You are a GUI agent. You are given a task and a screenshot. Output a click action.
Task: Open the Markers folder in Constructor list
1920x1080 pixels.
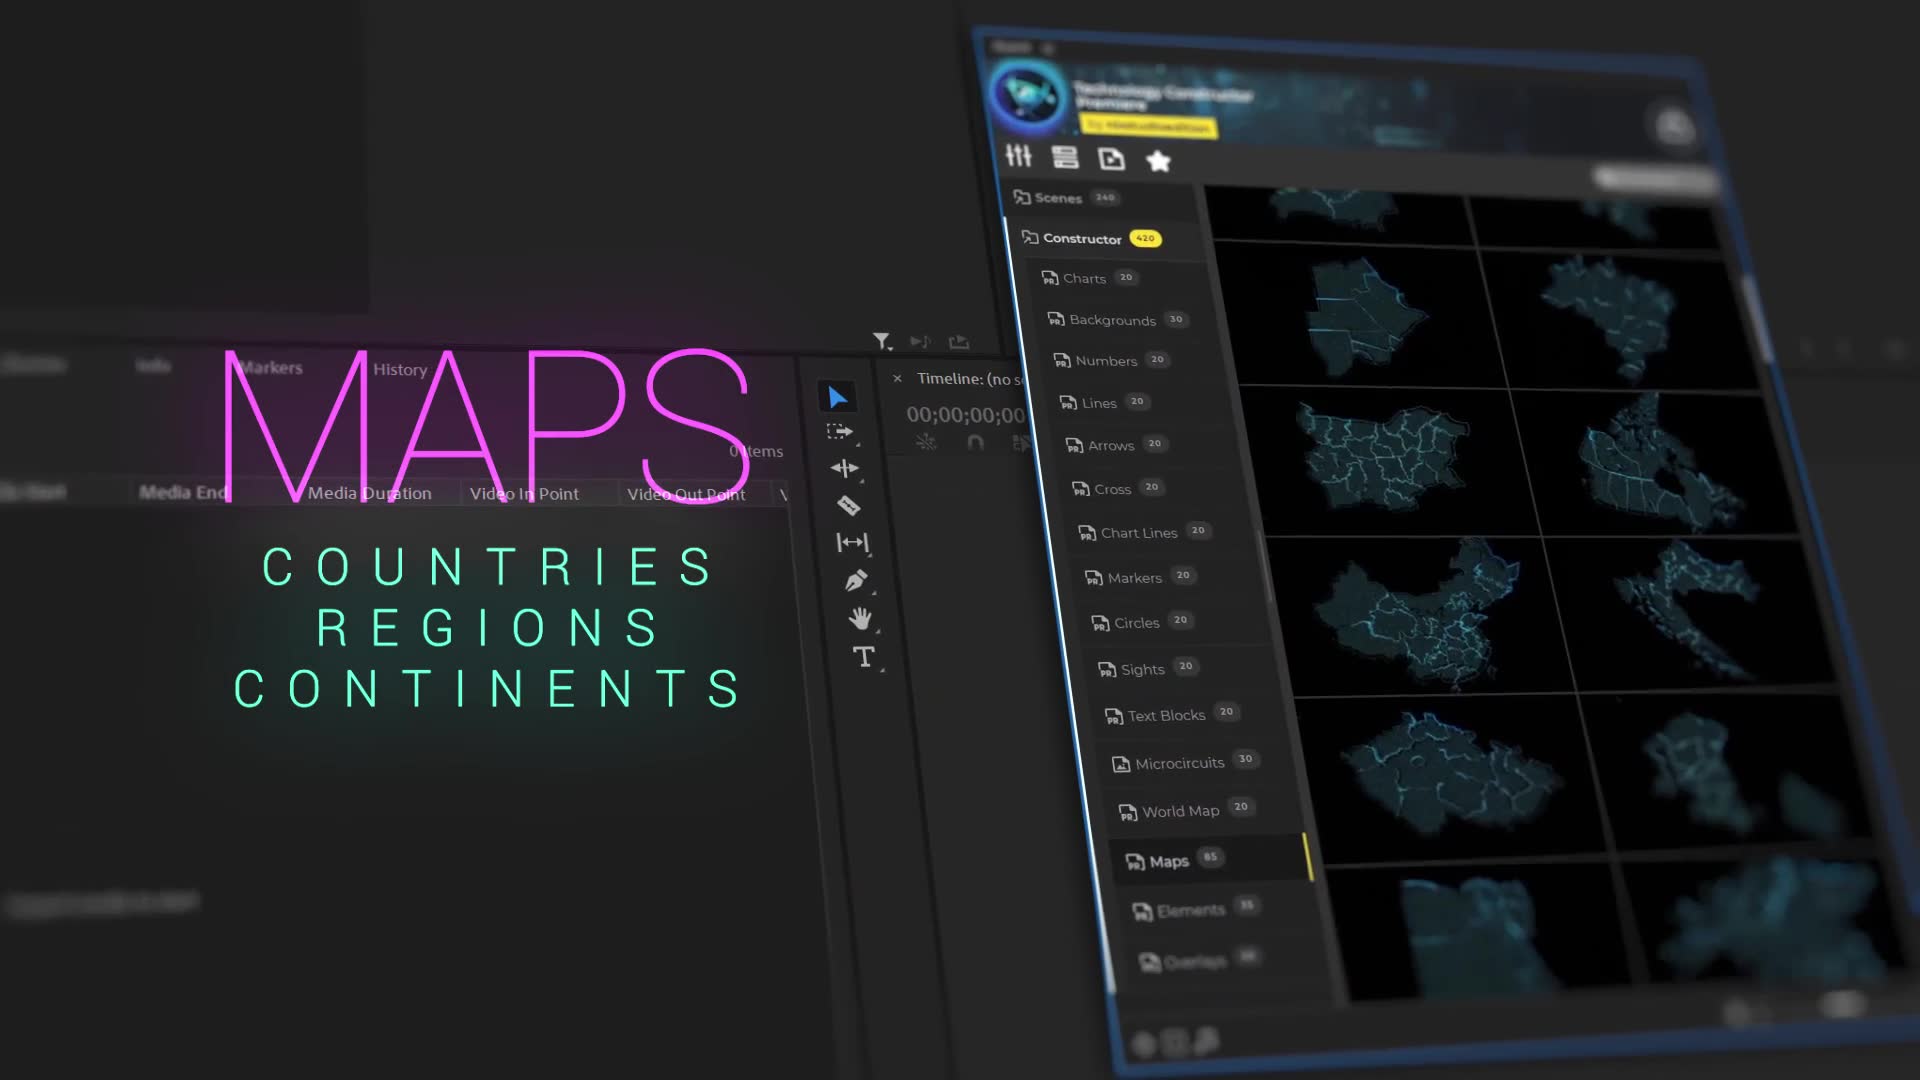tap(1140, 578)
